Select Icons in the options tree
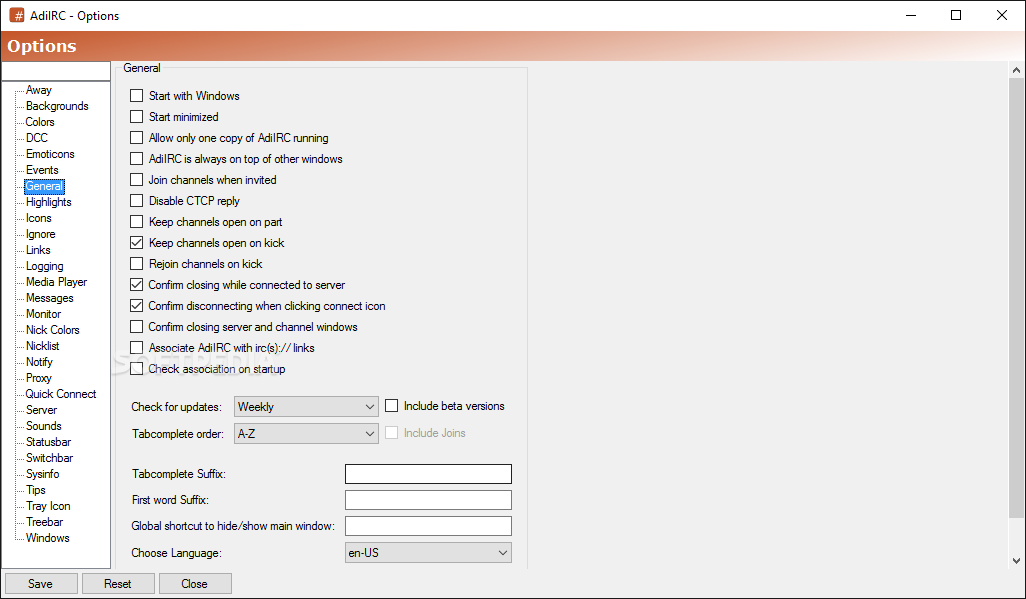 pyautogui.click(x=39, y=218)
